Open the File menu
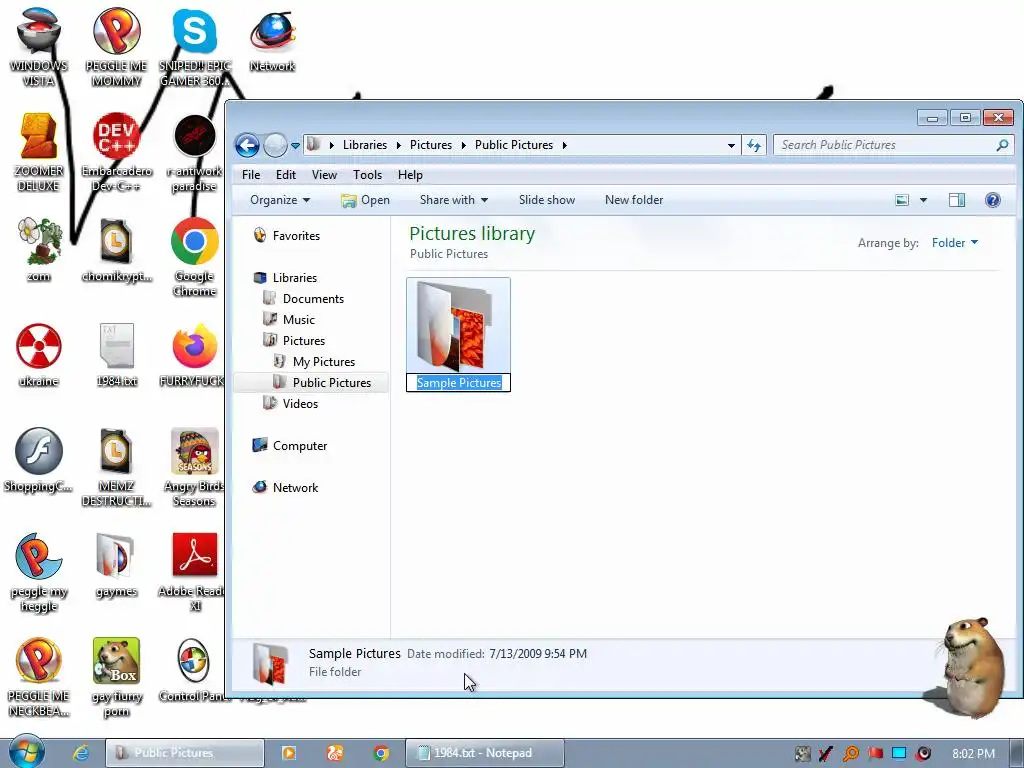1024x768 pixels. tap(251, 175)
